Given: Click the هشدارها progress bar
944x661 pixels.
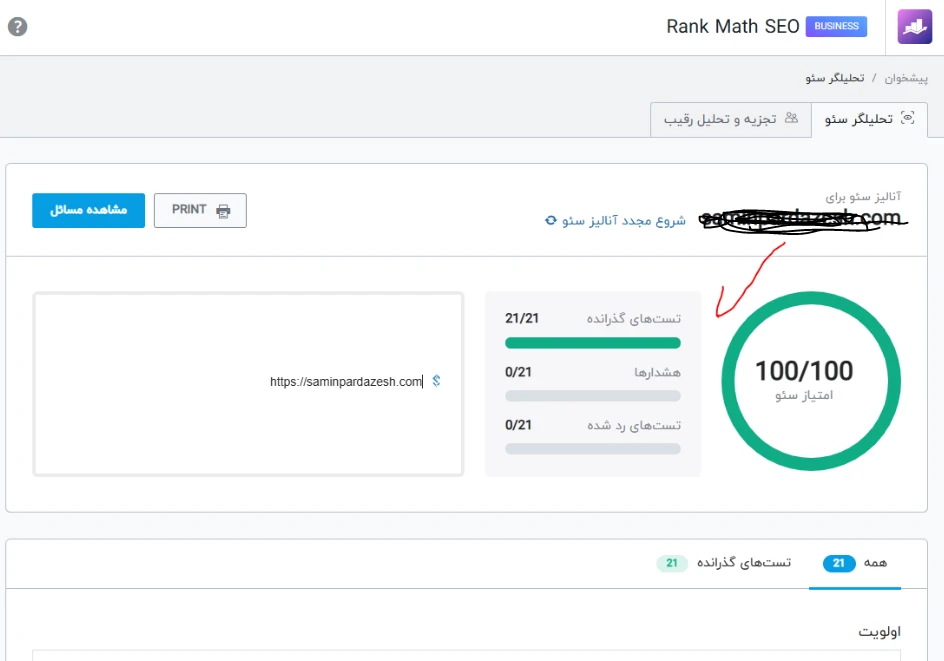Looking at the screenshot, I should click(593, 396).
